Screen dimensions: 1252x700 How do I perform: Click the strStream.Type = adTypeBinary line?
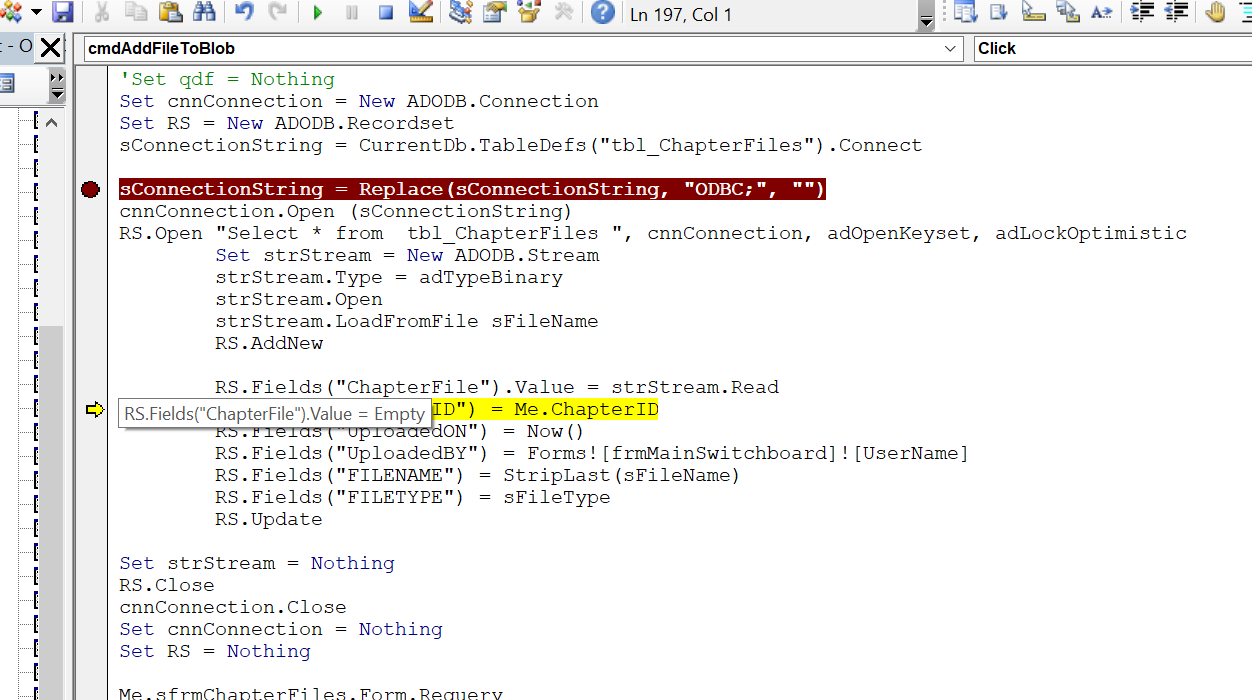tap(389, 277)
